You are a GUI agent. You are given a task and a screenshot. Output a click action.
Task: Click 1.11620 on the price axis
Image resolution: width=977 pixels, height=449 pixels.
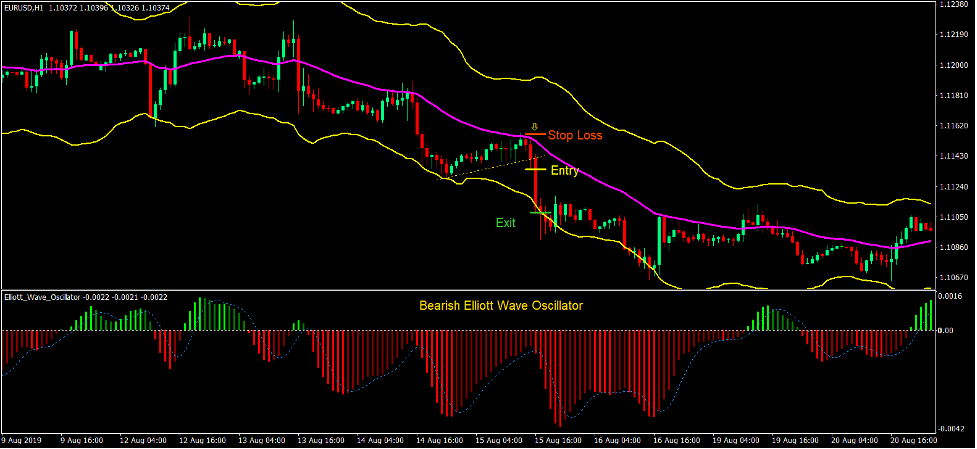pos(954,126)
